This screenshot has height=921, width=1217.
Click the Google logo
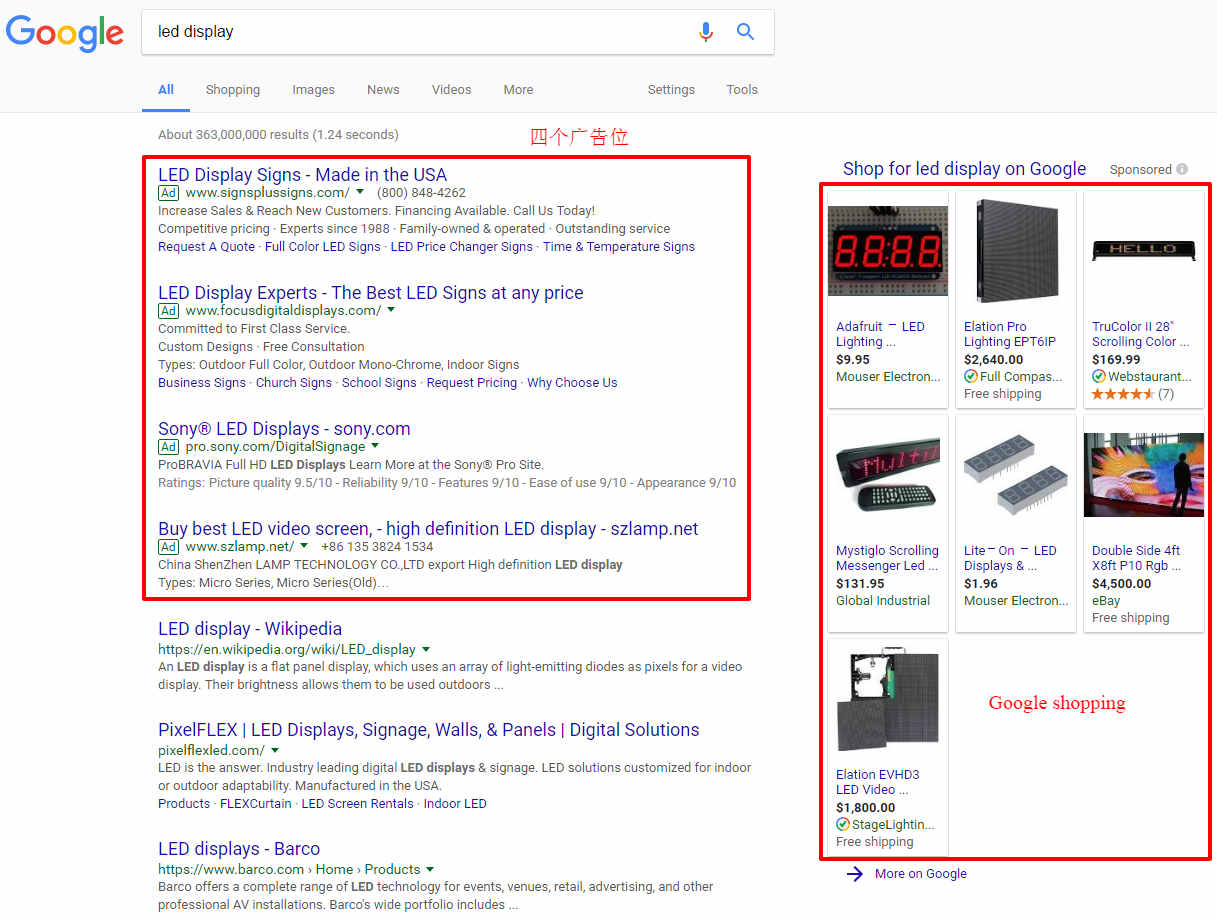tap(65, 33)
